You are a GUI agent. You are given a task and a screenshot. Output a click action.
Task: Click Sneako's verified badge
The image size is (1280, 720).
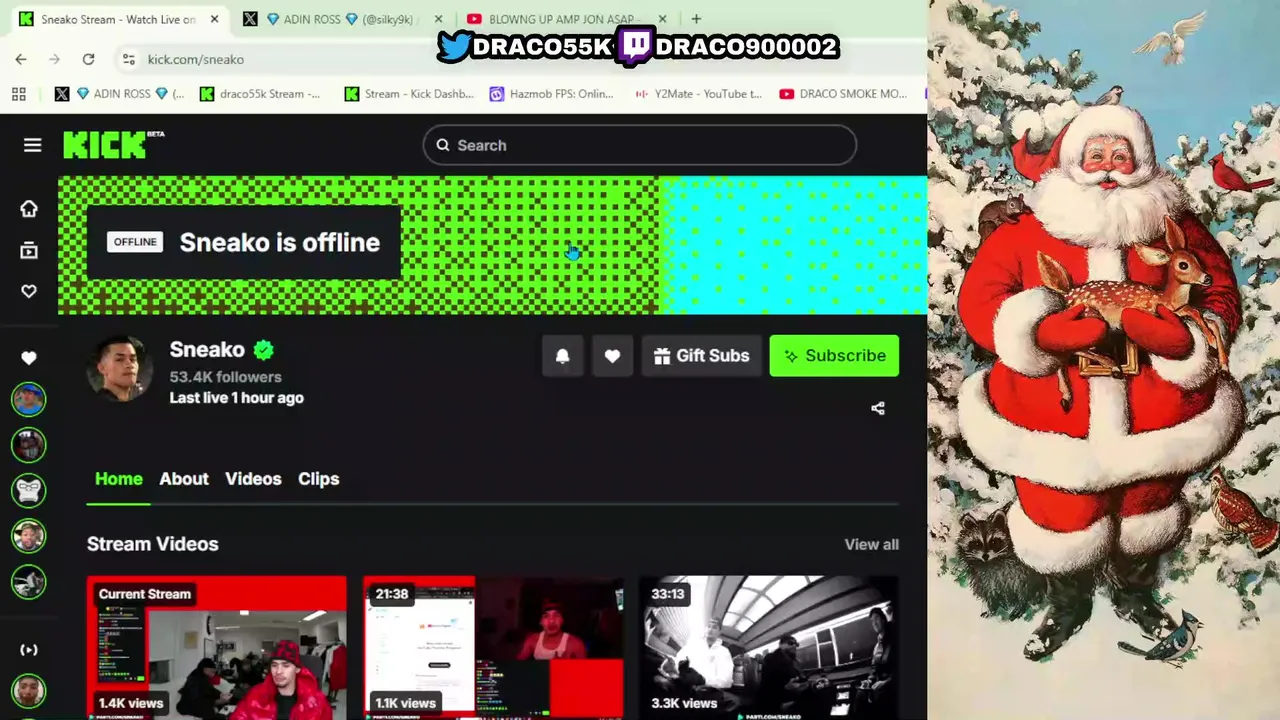[264, 350]
